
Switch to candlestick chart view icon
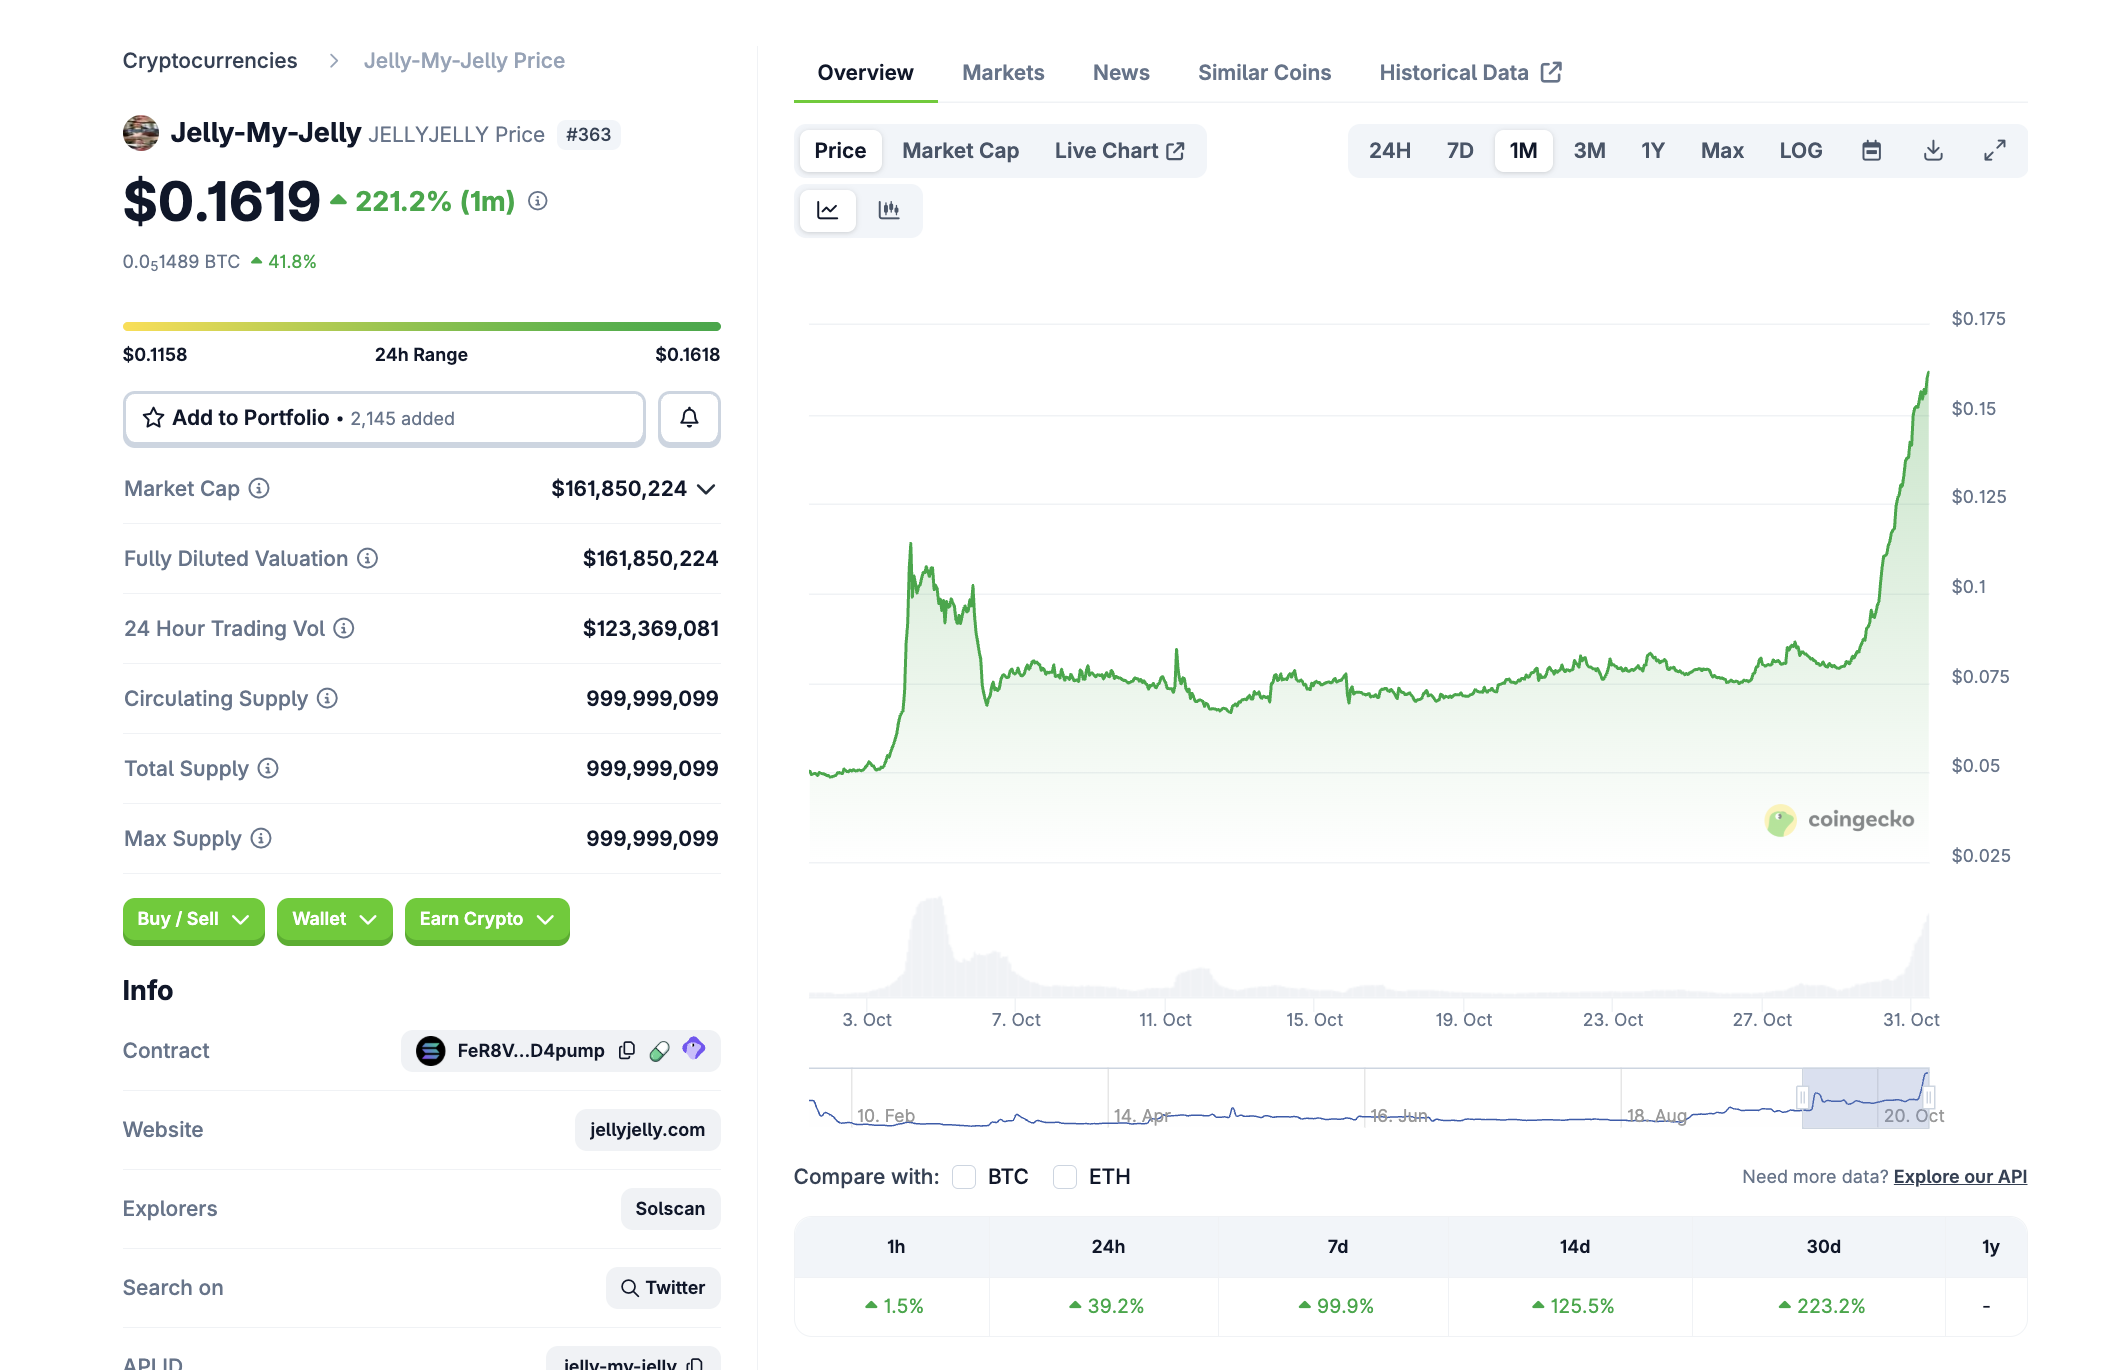[888, 210]
